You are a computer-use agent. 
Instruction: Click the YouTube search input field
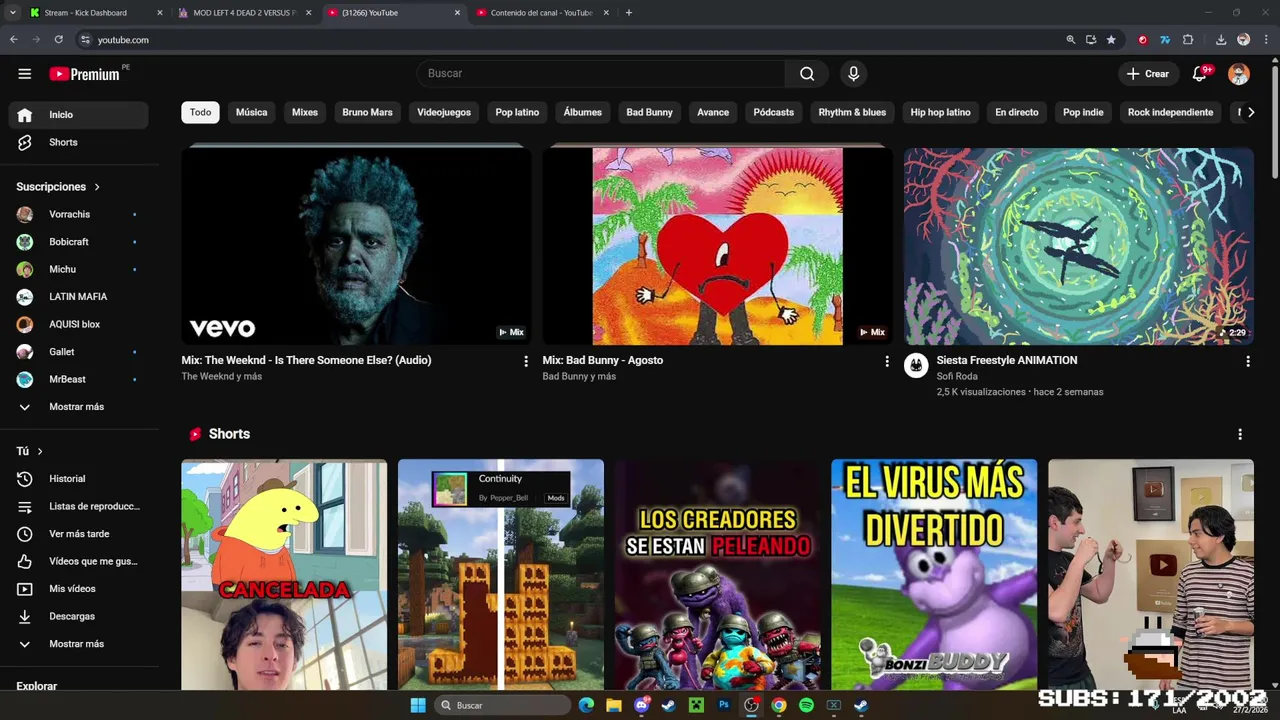601,73
